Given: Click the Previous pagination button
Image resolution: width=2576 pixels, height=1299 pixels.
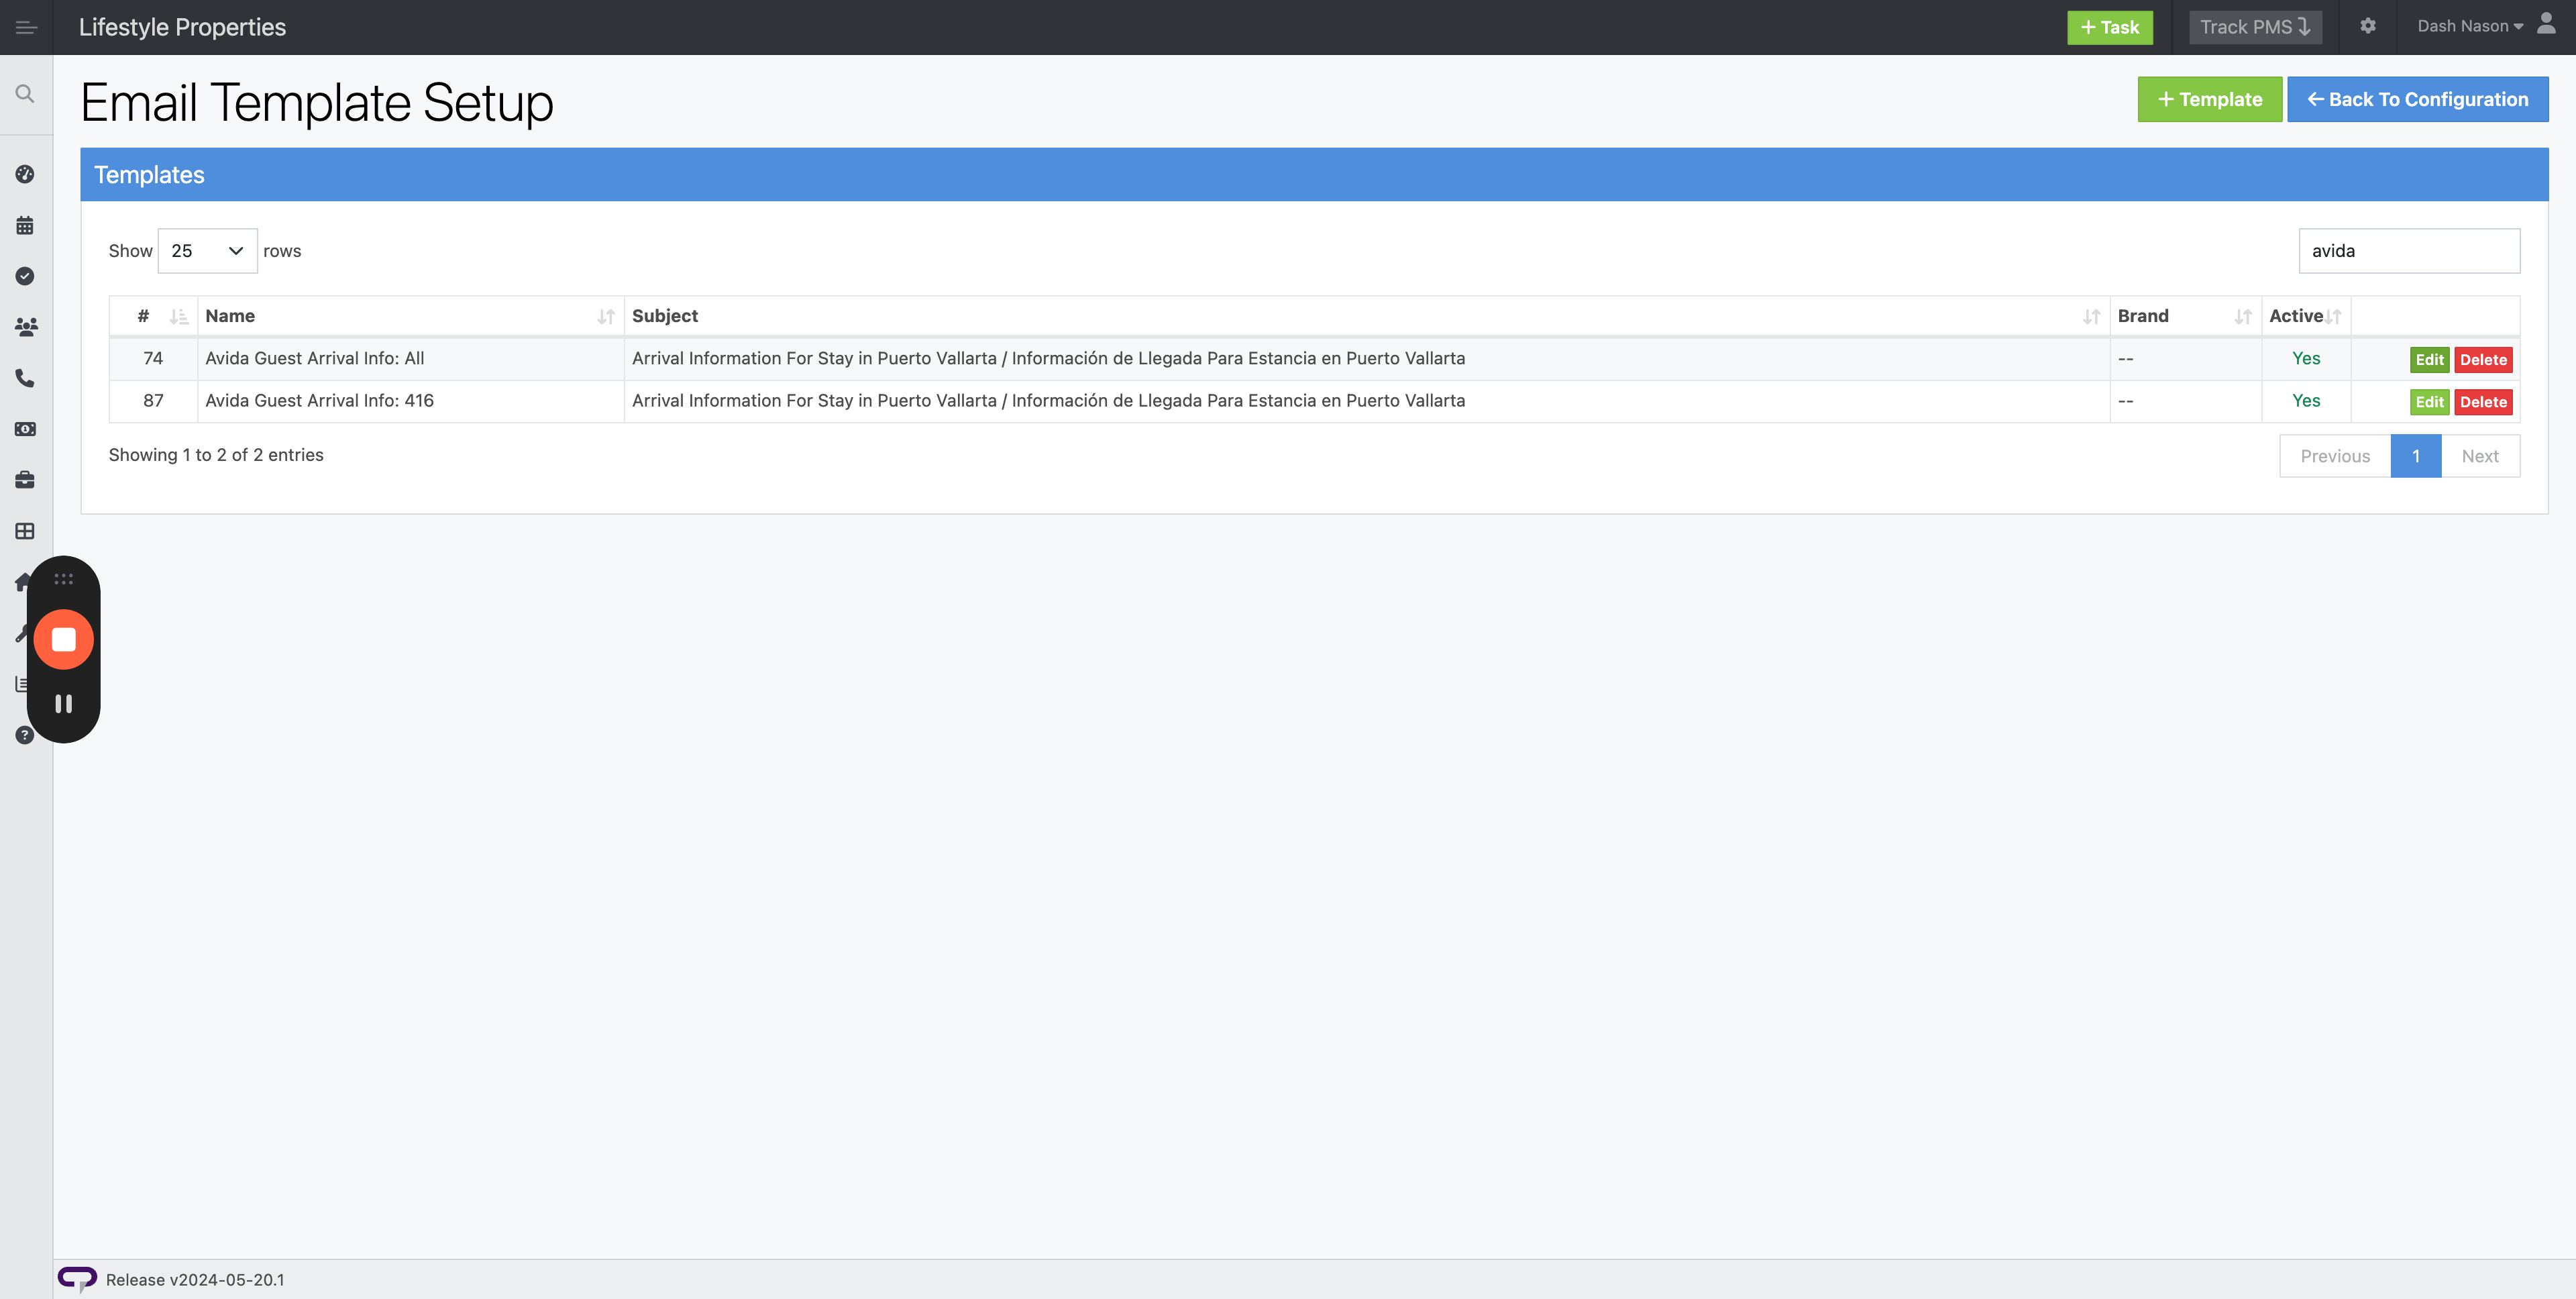Looking at the screenshot, I should (x=2335, y=456).
